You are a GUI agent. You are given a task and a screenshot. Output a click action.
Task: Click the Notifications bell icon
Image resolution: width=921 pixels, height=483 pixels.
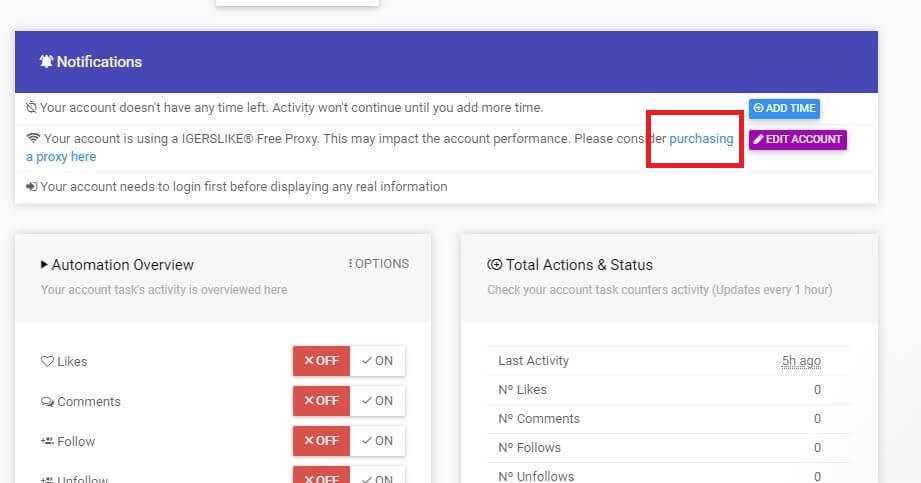pos(46,62)
